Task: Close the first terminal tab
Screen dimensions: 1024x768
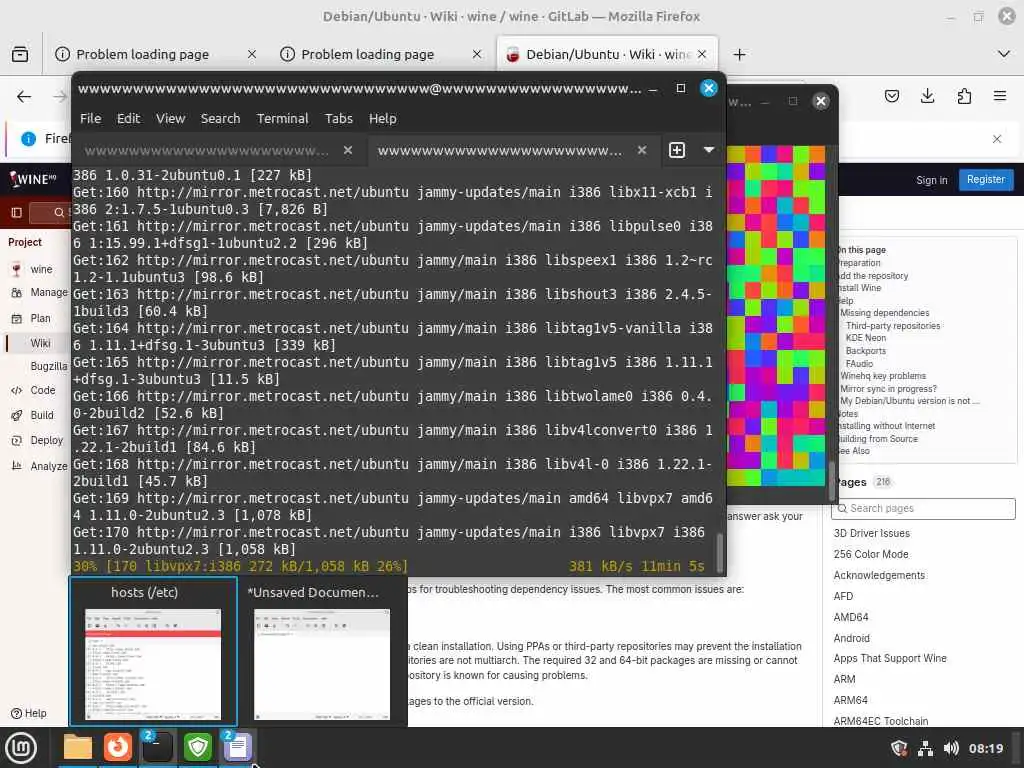Action: click(x=348, y=150)
